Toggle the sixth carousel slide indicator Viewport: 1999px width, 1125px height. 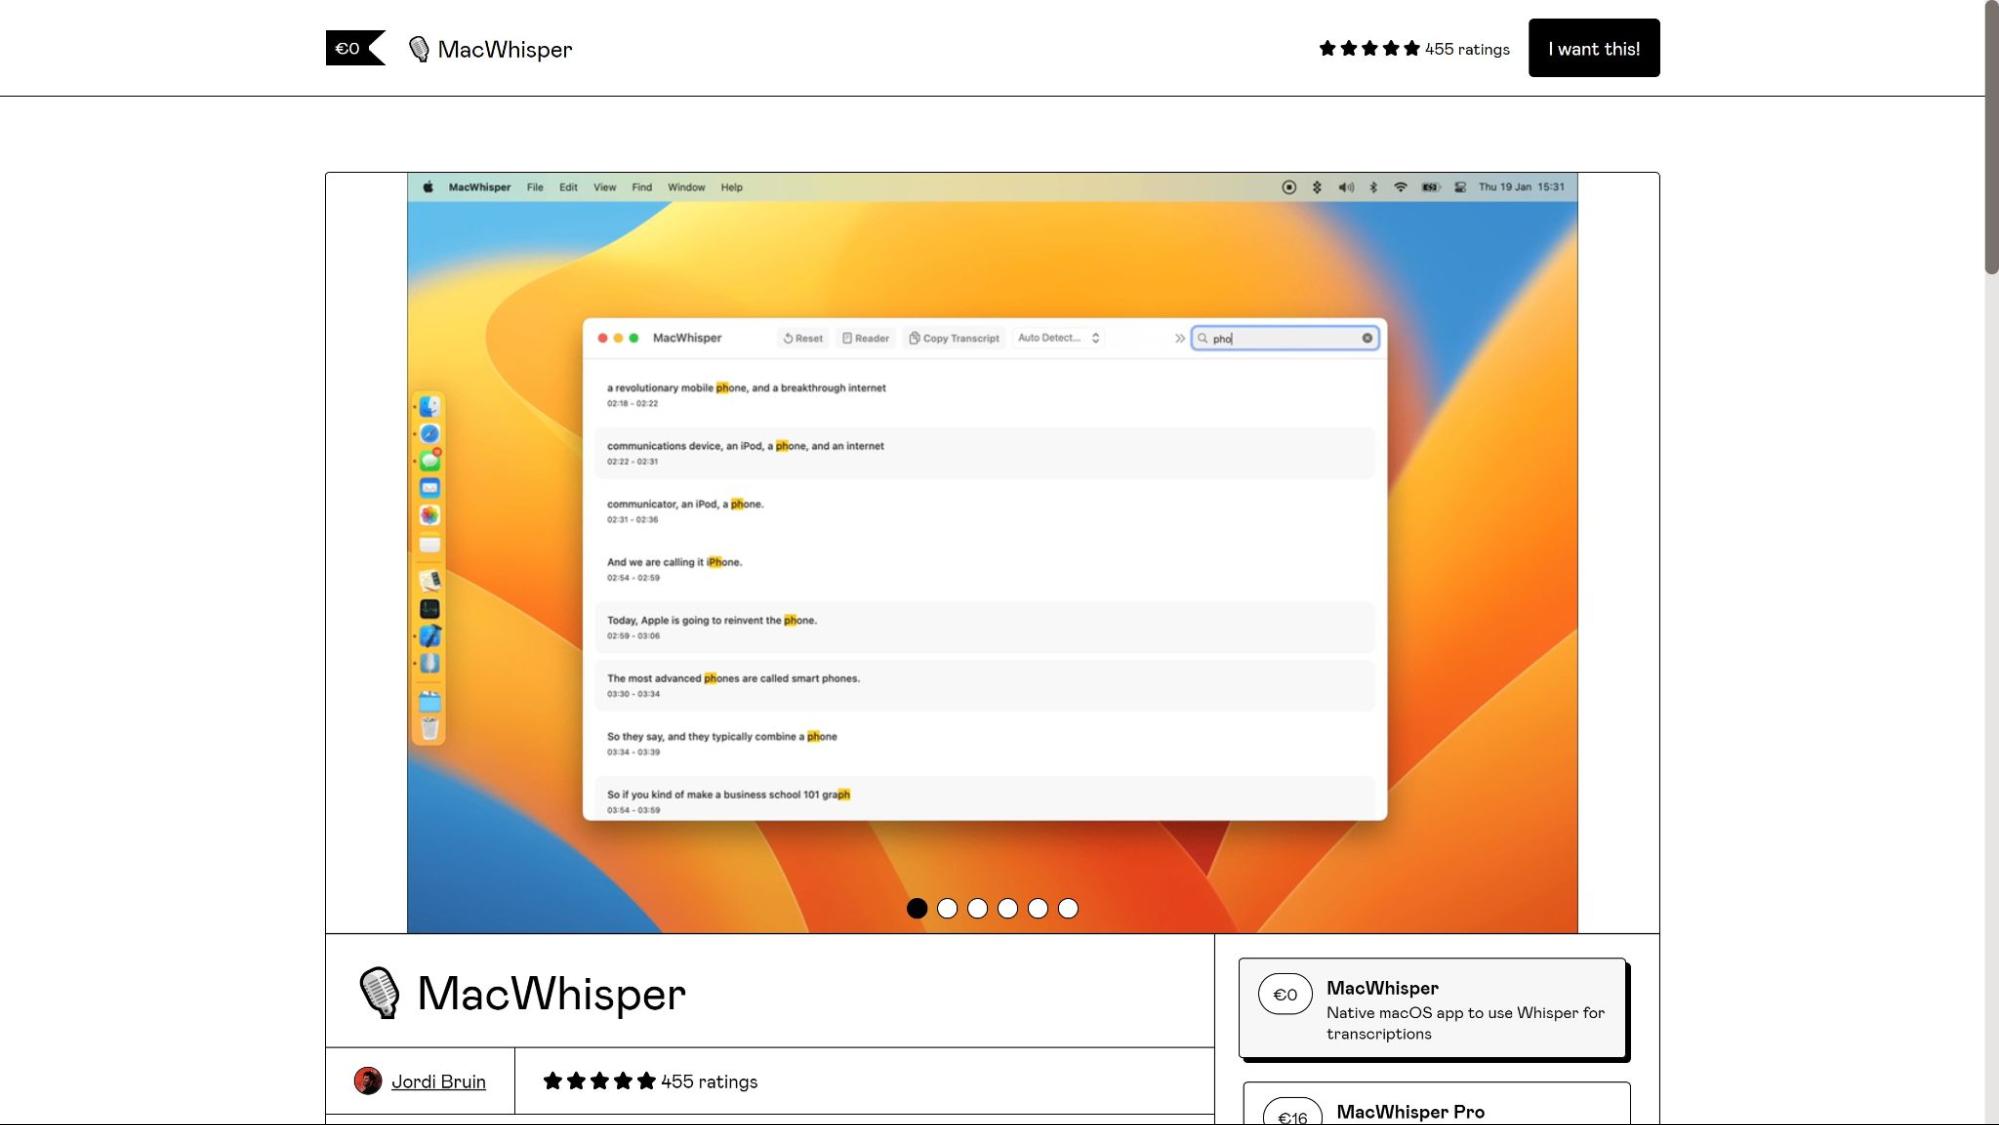(1068, 907)
